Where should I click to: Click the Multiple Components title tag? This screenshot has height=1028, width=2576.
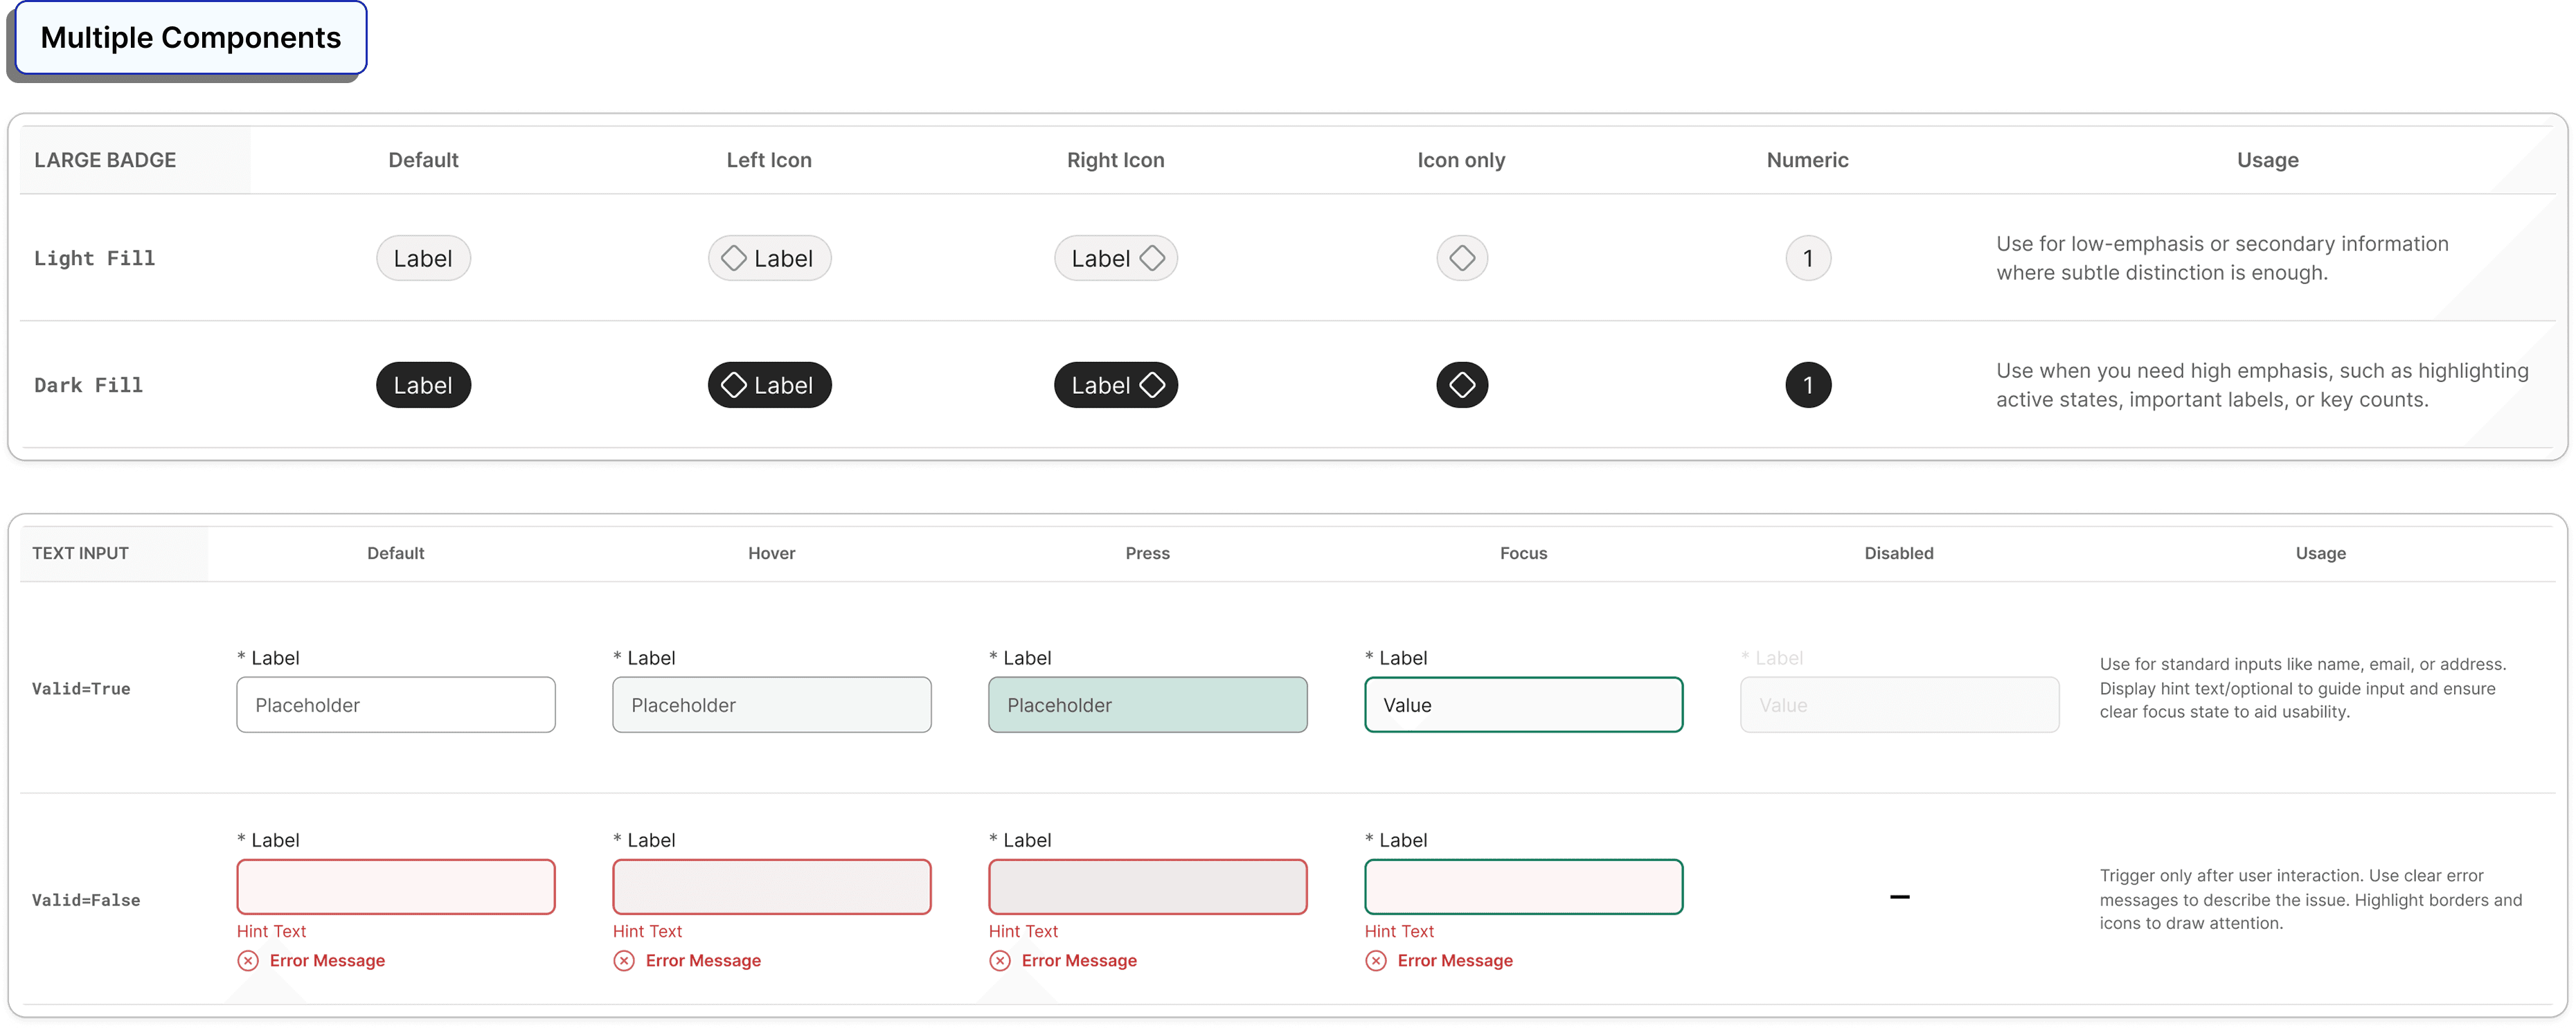(190, 38)
